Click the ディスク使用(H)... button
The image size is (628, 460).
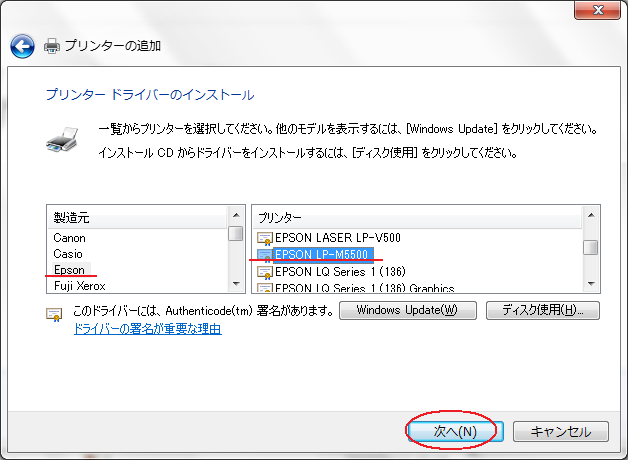tap(543, 310)
